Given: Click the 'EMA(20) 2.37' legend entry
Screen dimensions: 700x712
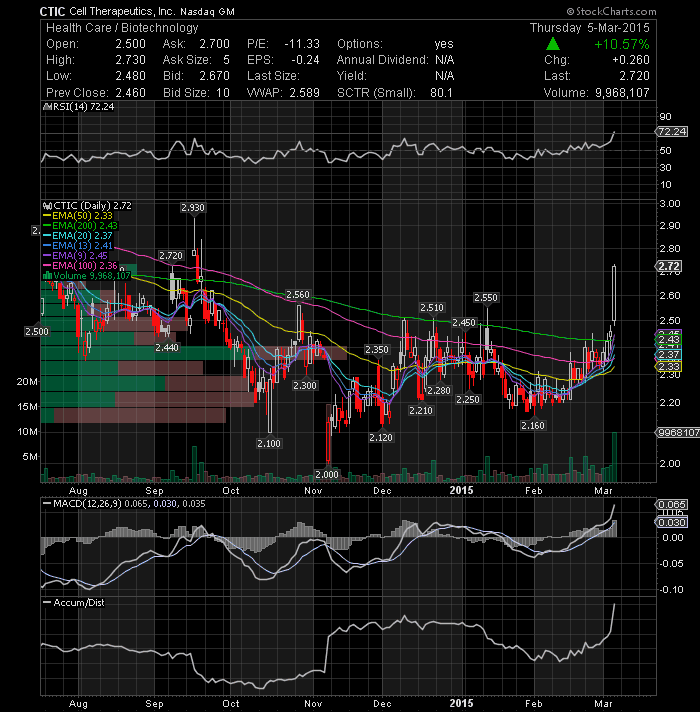Looking at the screenshot, I should (x=82, y=236).
